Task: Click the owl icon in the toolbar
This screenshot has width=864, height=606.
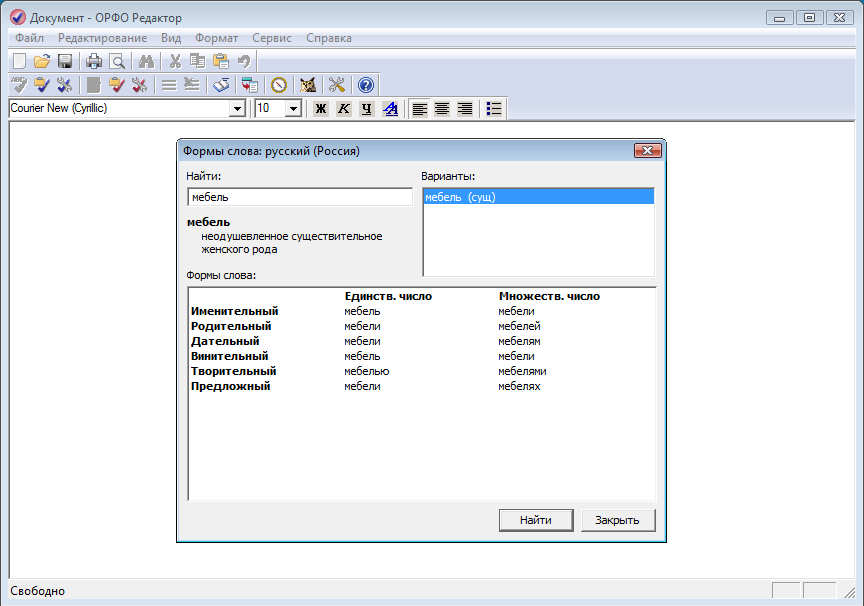Action: 307,85
